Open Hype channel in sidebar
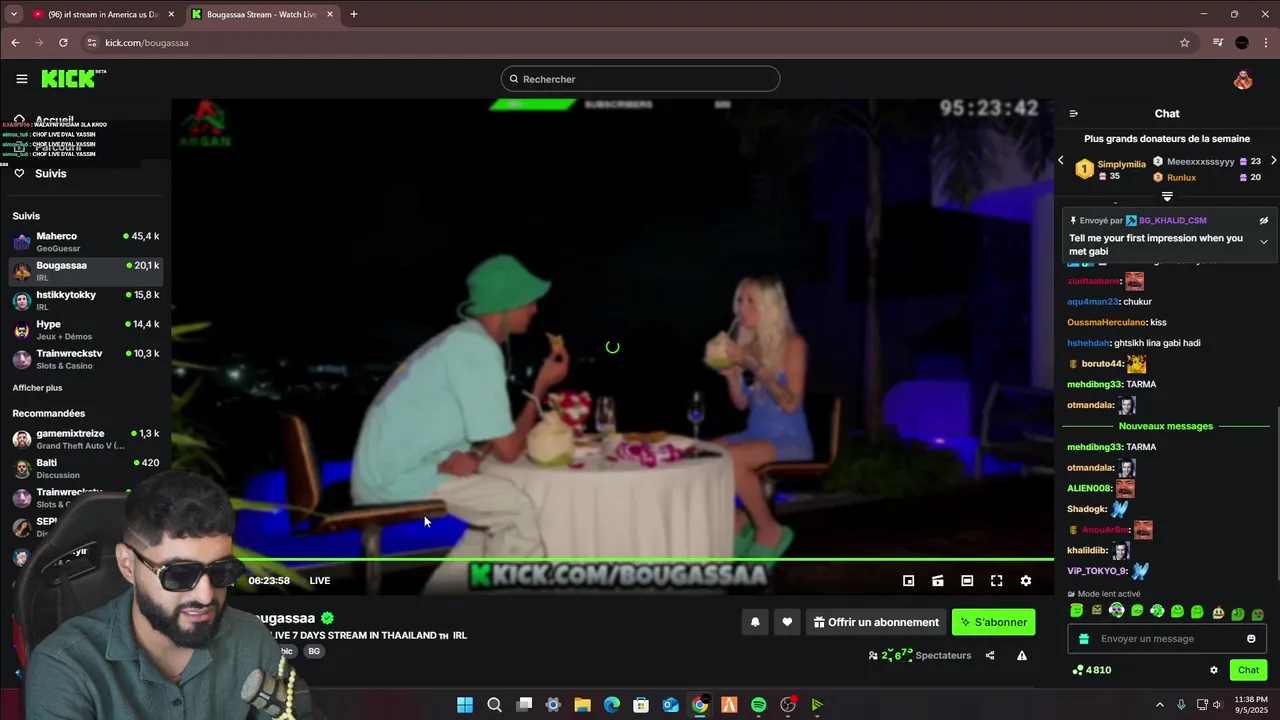1280x720 pixels. [x=85, y=330]
